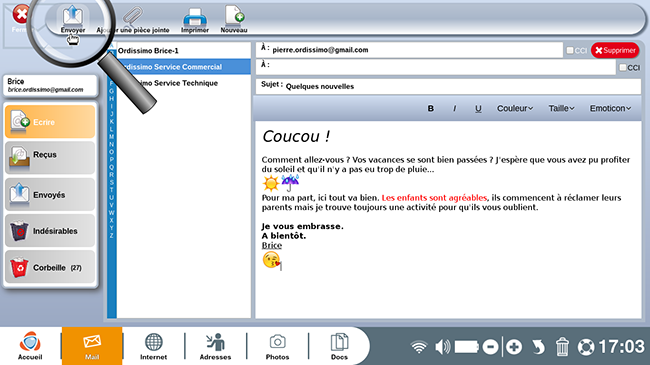Launch Internet from taskbar

point(153,346)
